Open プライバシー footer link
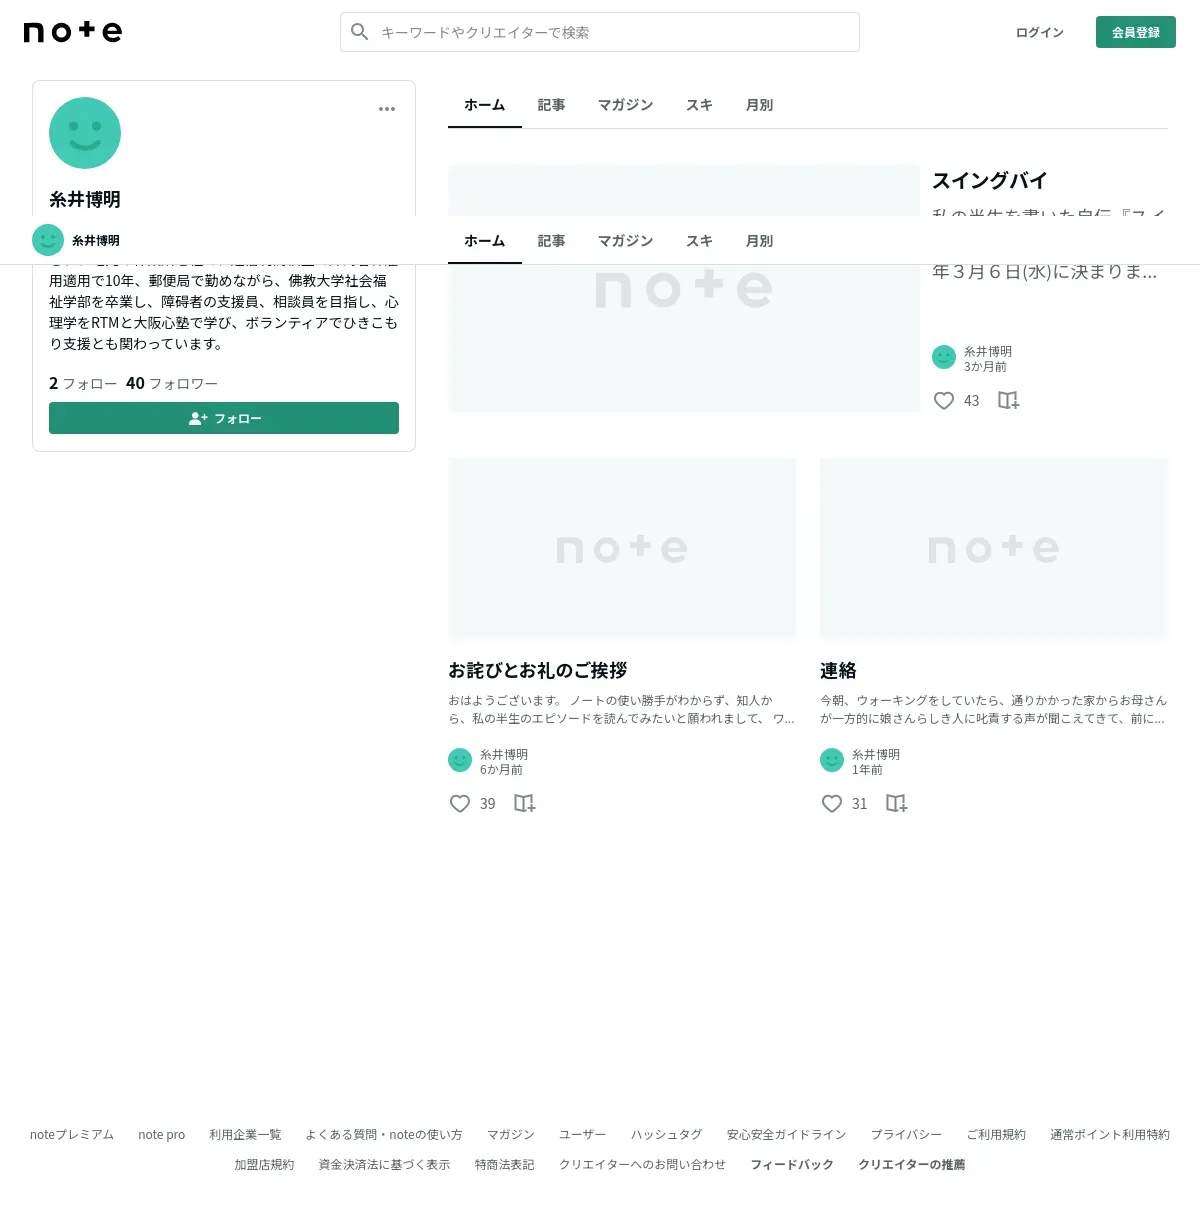Image resolution: width=1200 pixels, height=1217 pixels. (x=907, y=1135)
